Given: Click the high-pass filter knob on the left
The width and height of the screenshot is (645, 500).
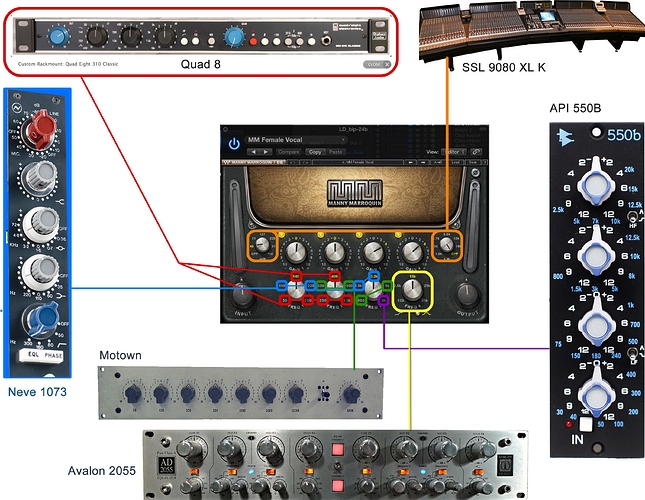Looking at the screenshot, I should click(x=262, y=246).
